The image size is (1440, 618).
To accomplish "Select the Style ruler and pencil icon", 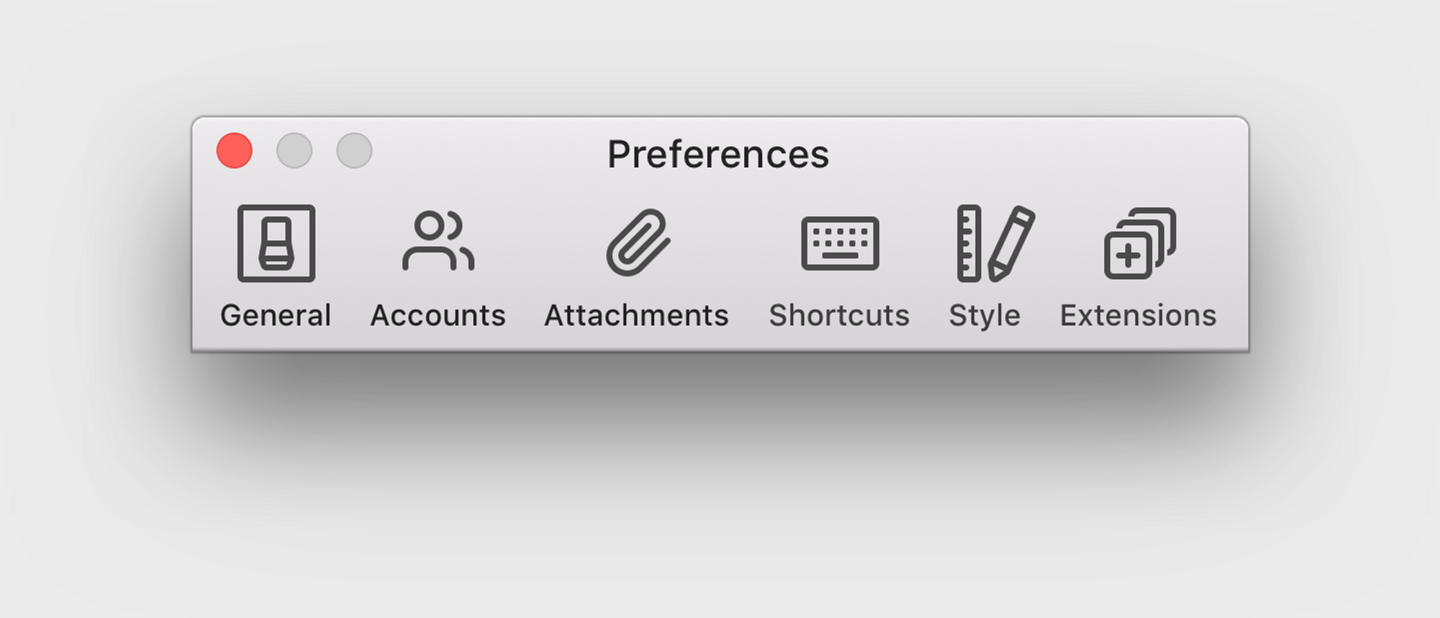I will [x=996, y=243].
